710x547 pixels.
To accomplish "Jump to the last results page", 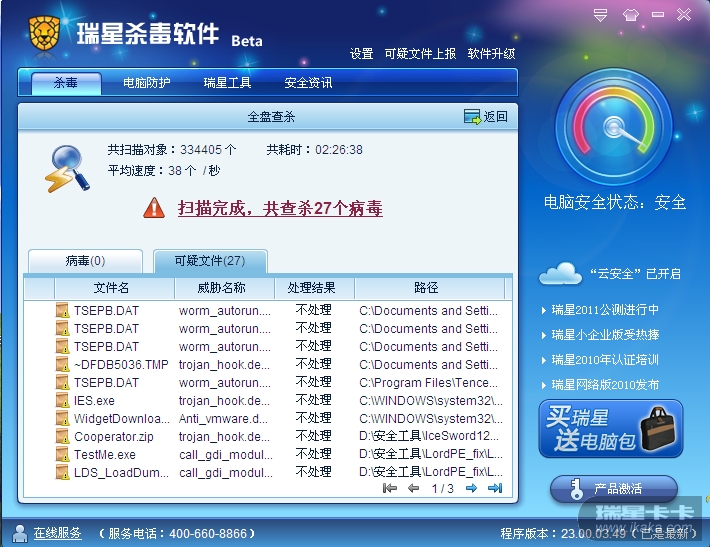I will (495, 488).
